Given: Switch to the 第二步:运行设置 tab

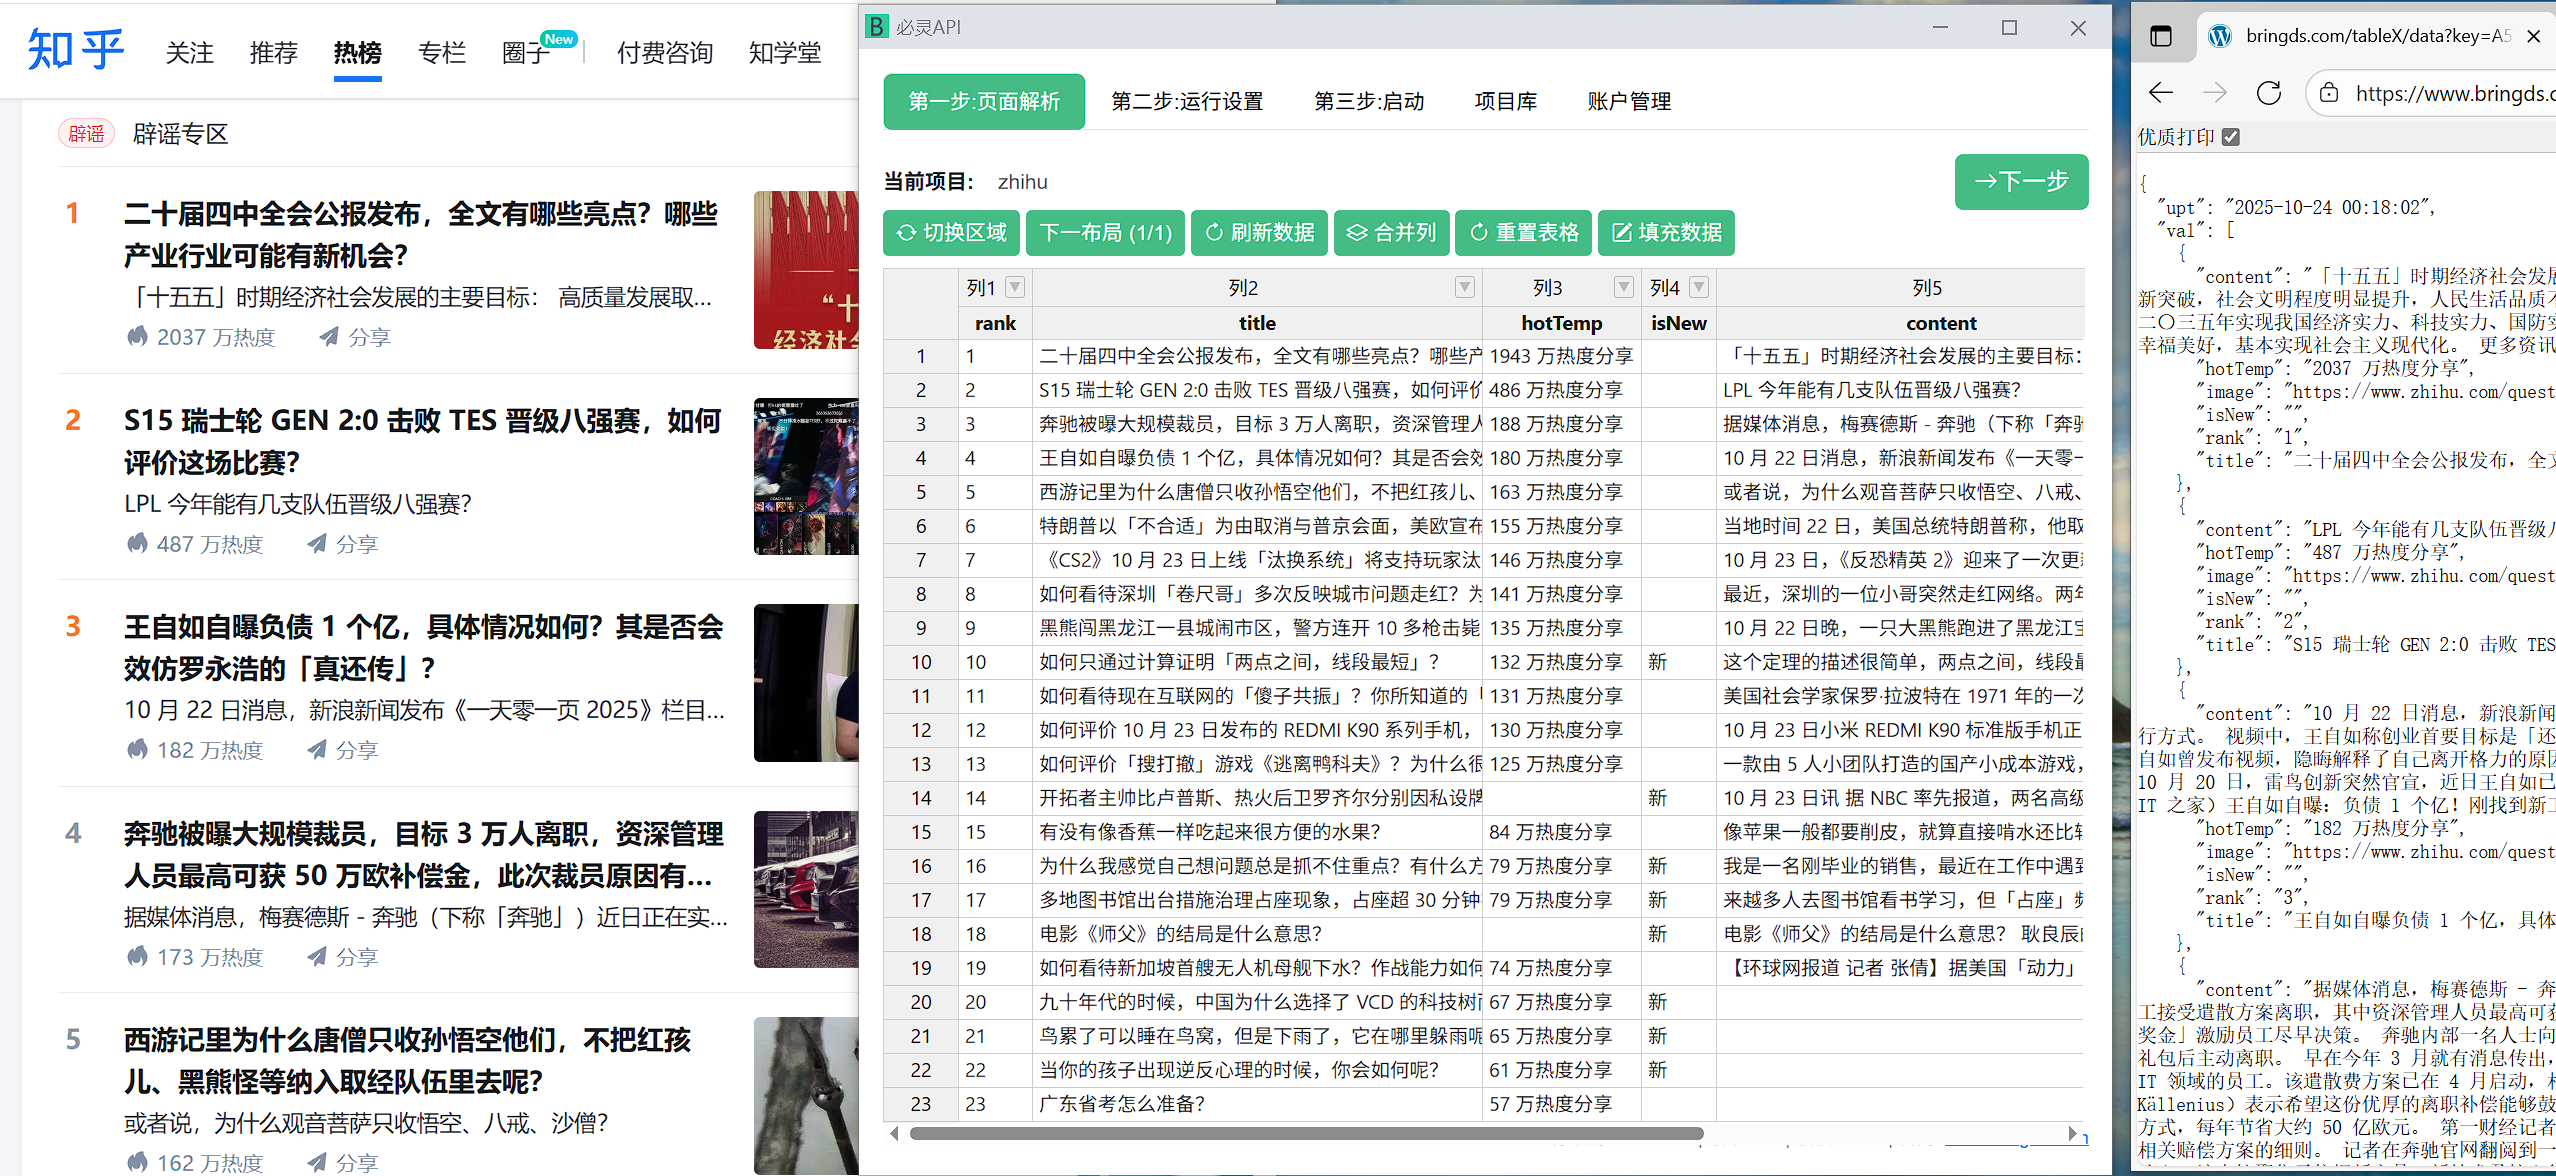Looking at the screenshot, I should pyautogui.click(x=1186, y=101).
